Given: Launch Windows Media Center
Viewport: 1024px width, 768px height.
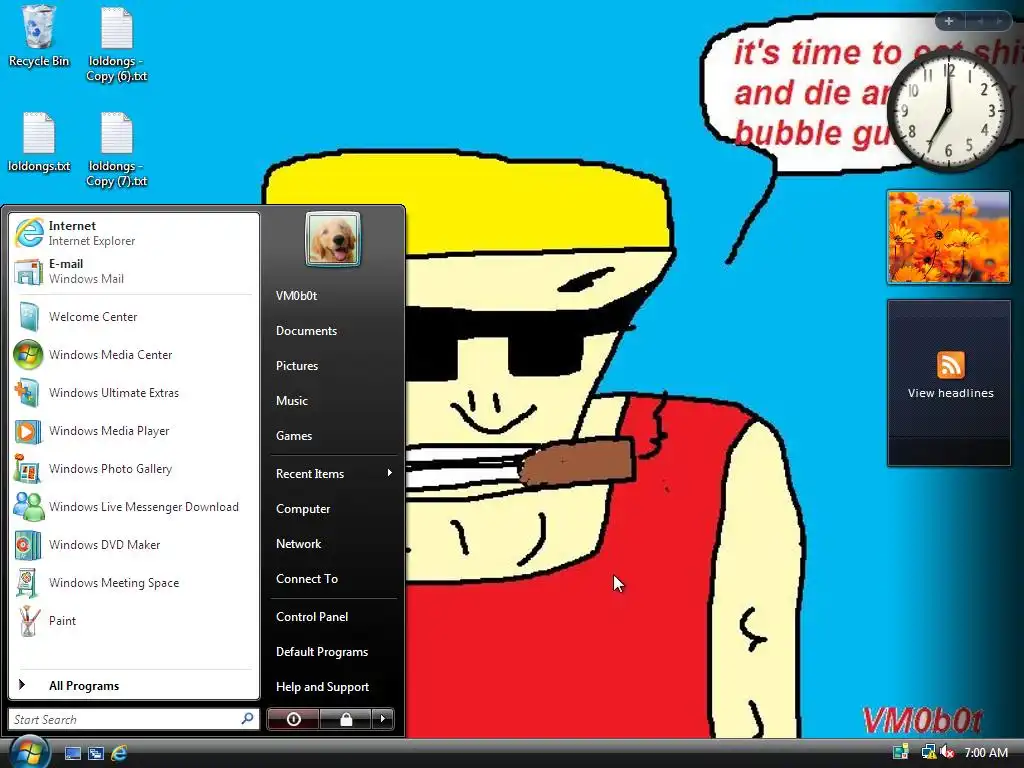Looking at the screenshot, I should pos(134,355).
